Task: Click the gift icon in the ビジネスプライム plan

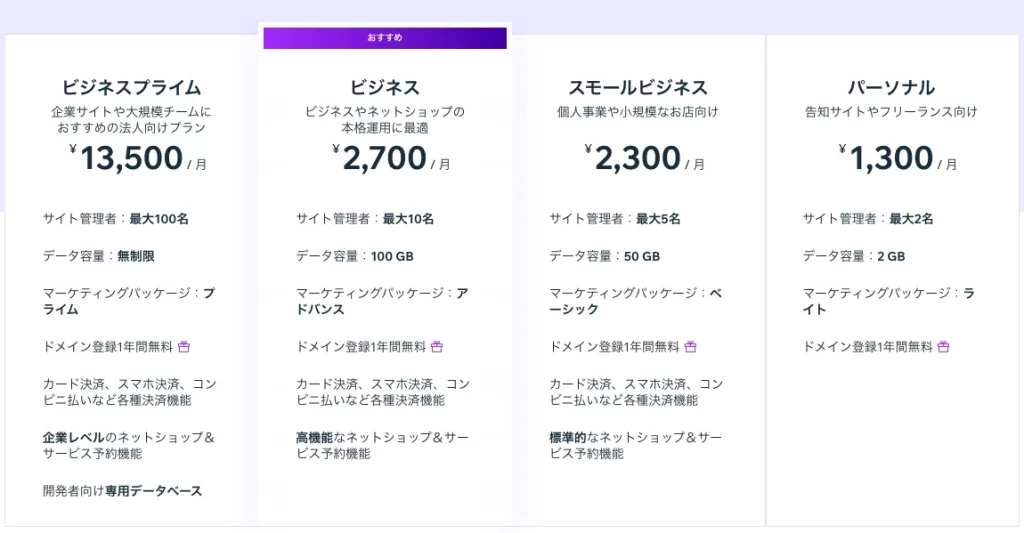Action: [x=183, y=347]
